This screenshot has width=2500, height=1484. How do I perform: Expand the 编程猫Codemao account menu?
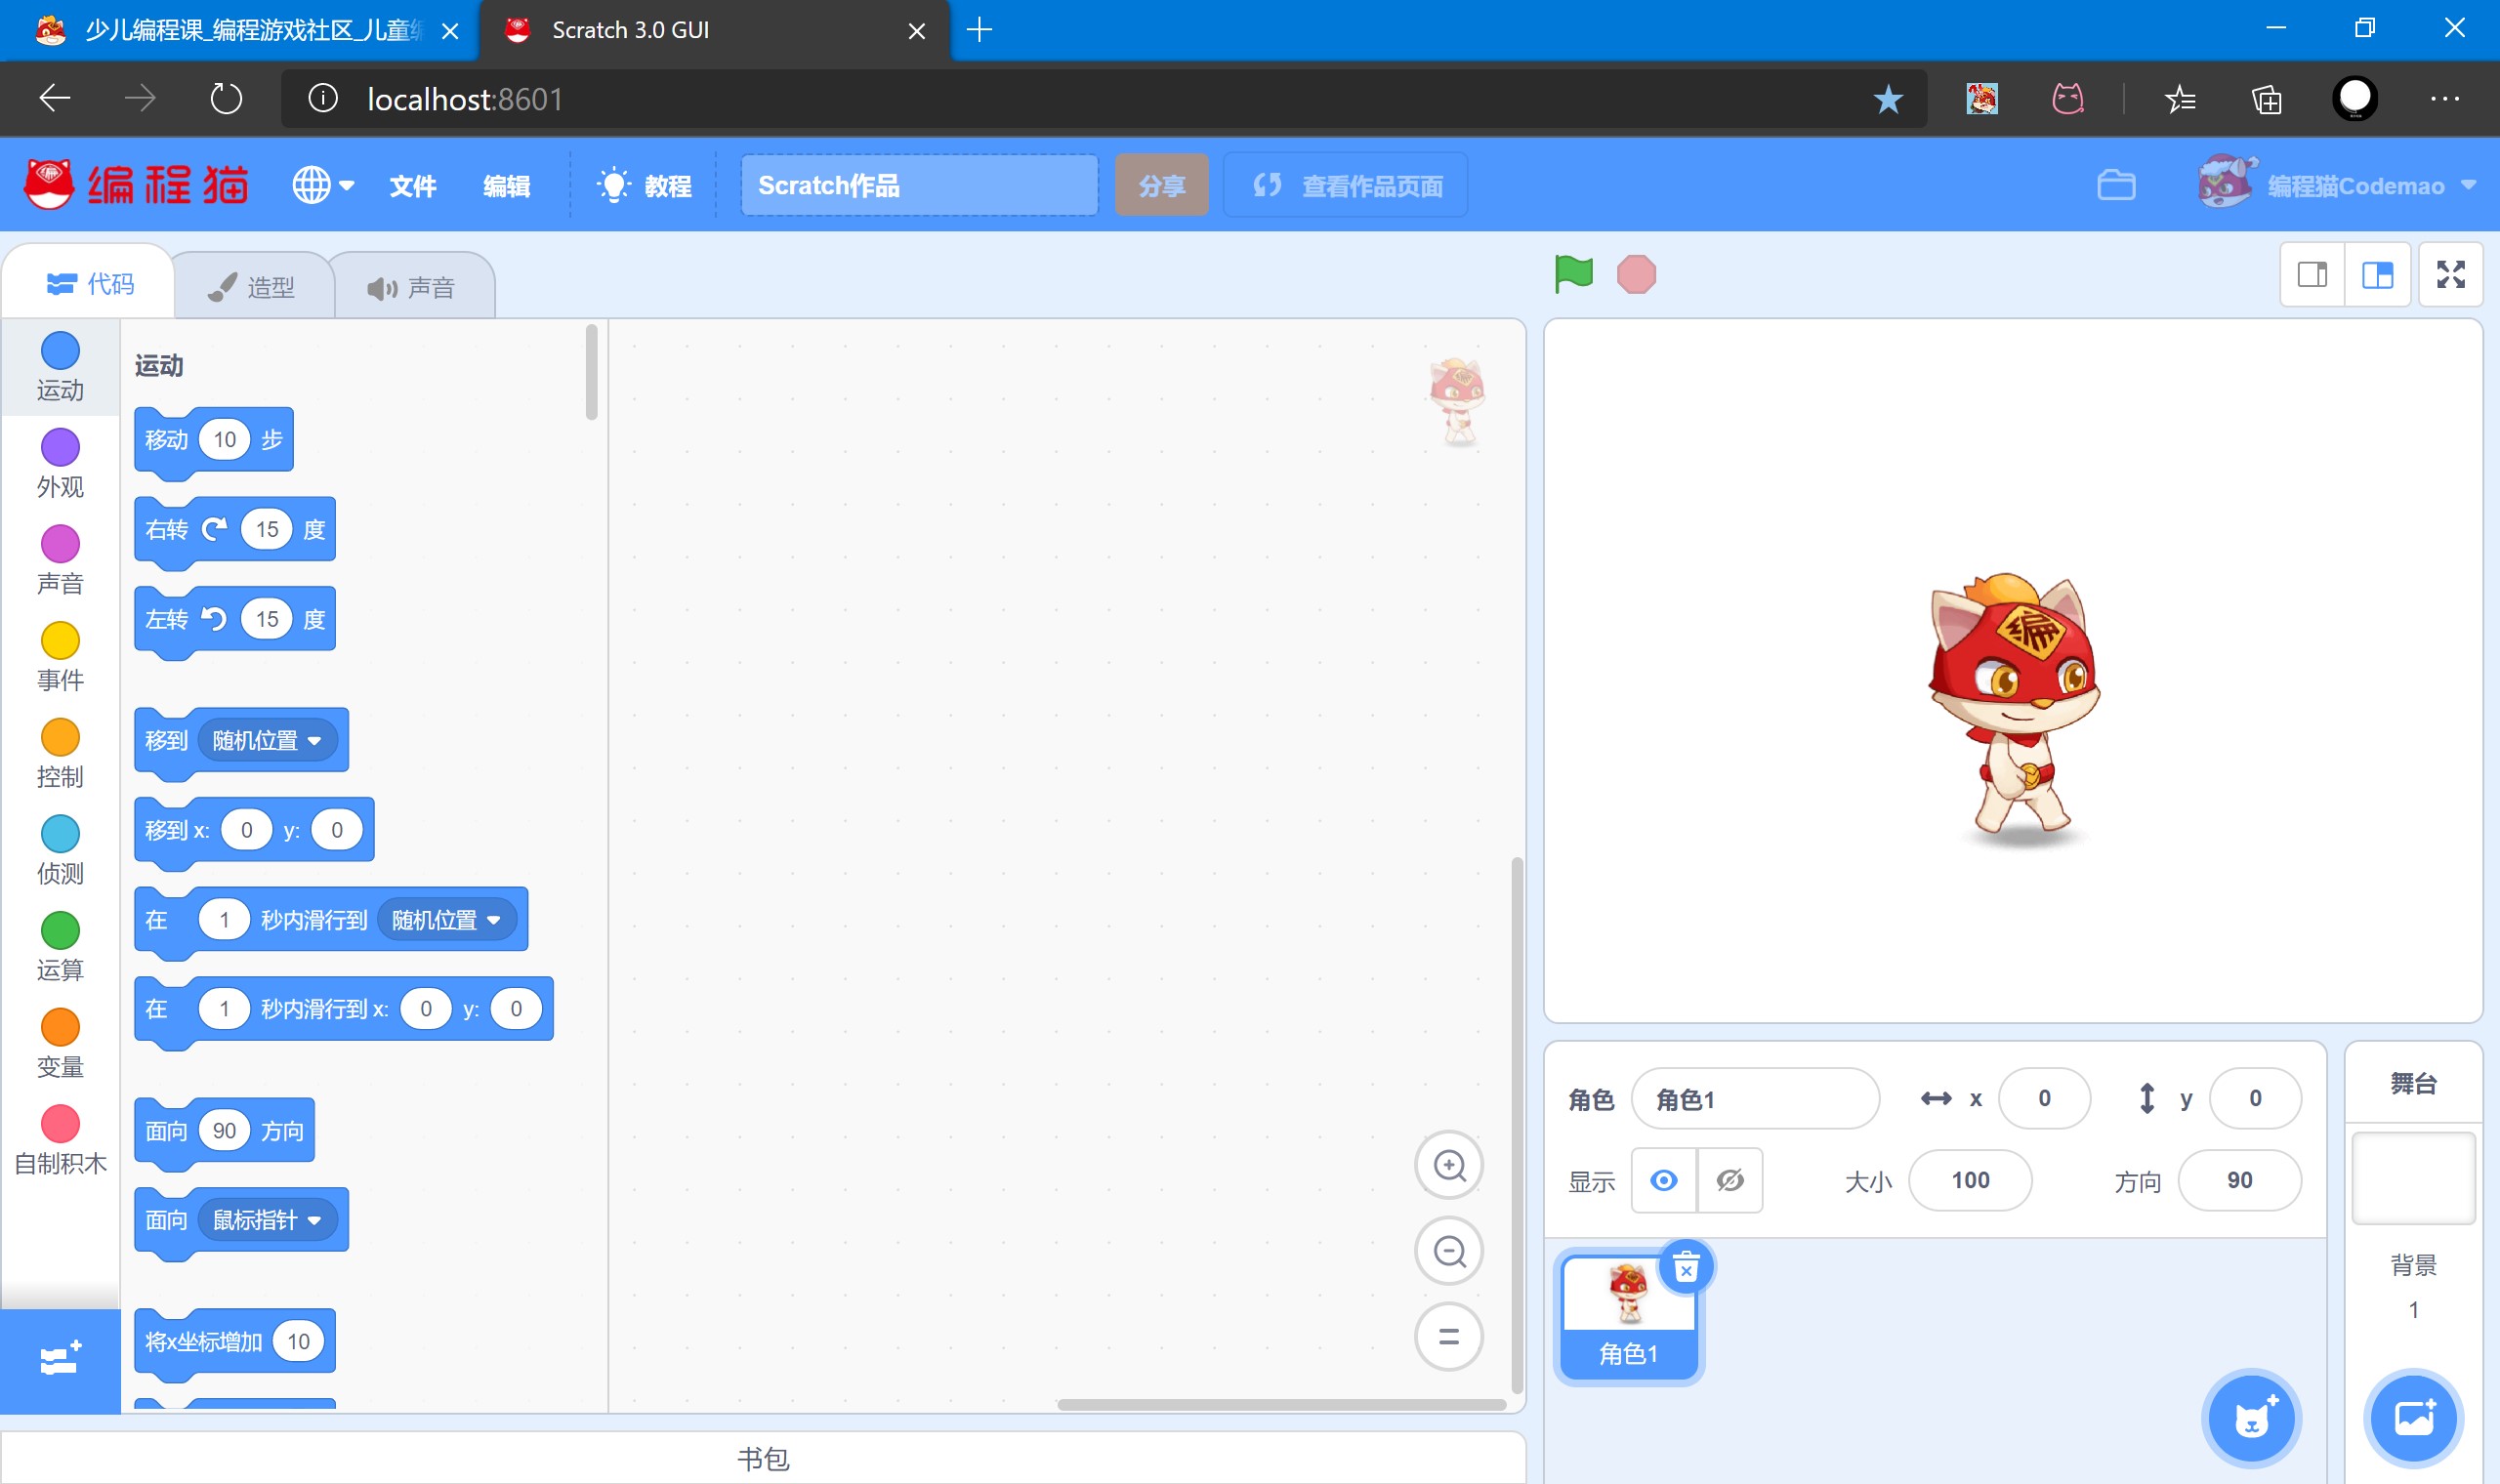(2336, 185)
